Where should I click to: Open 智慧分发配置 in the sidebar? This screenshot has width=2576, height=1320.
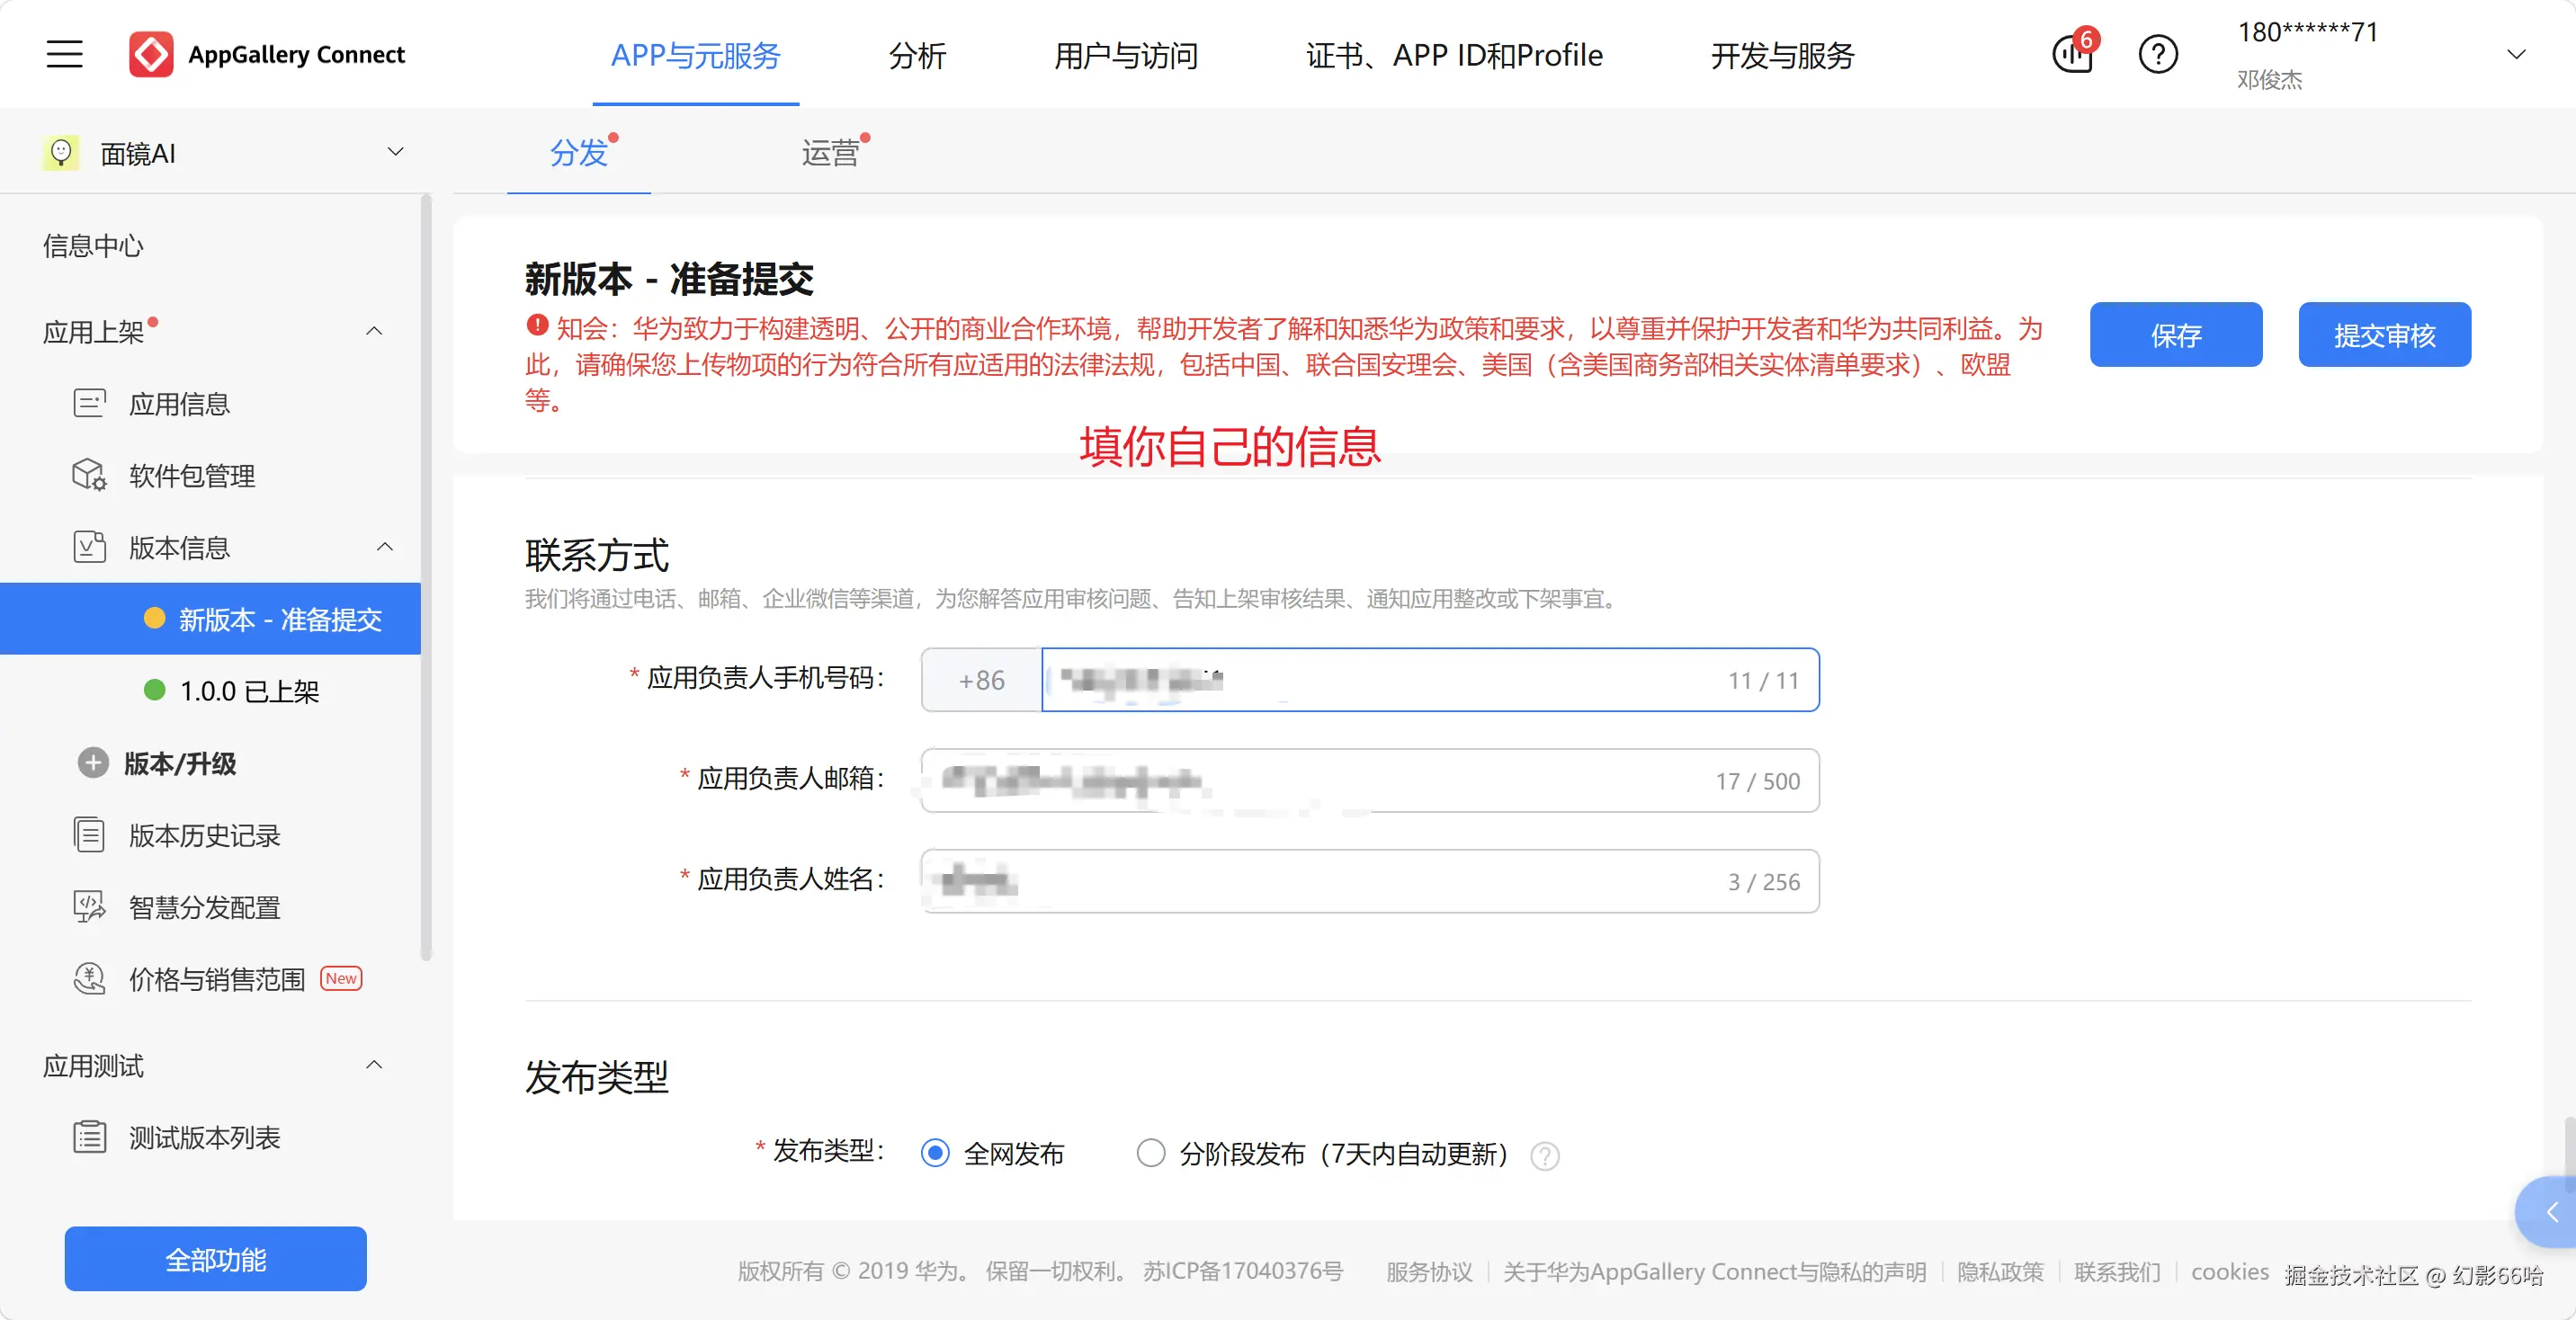click(x=205, y=907)
